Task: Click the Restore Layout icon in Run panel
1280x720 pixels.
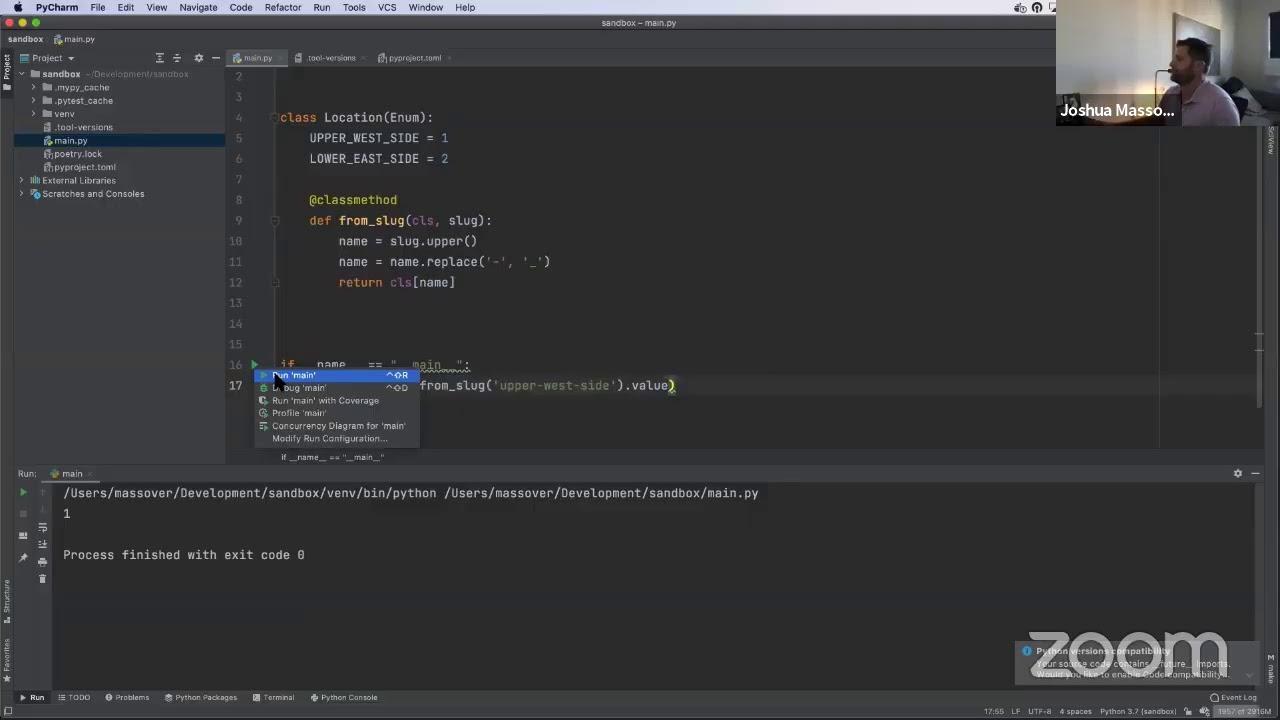Action: tap(23, 535)
